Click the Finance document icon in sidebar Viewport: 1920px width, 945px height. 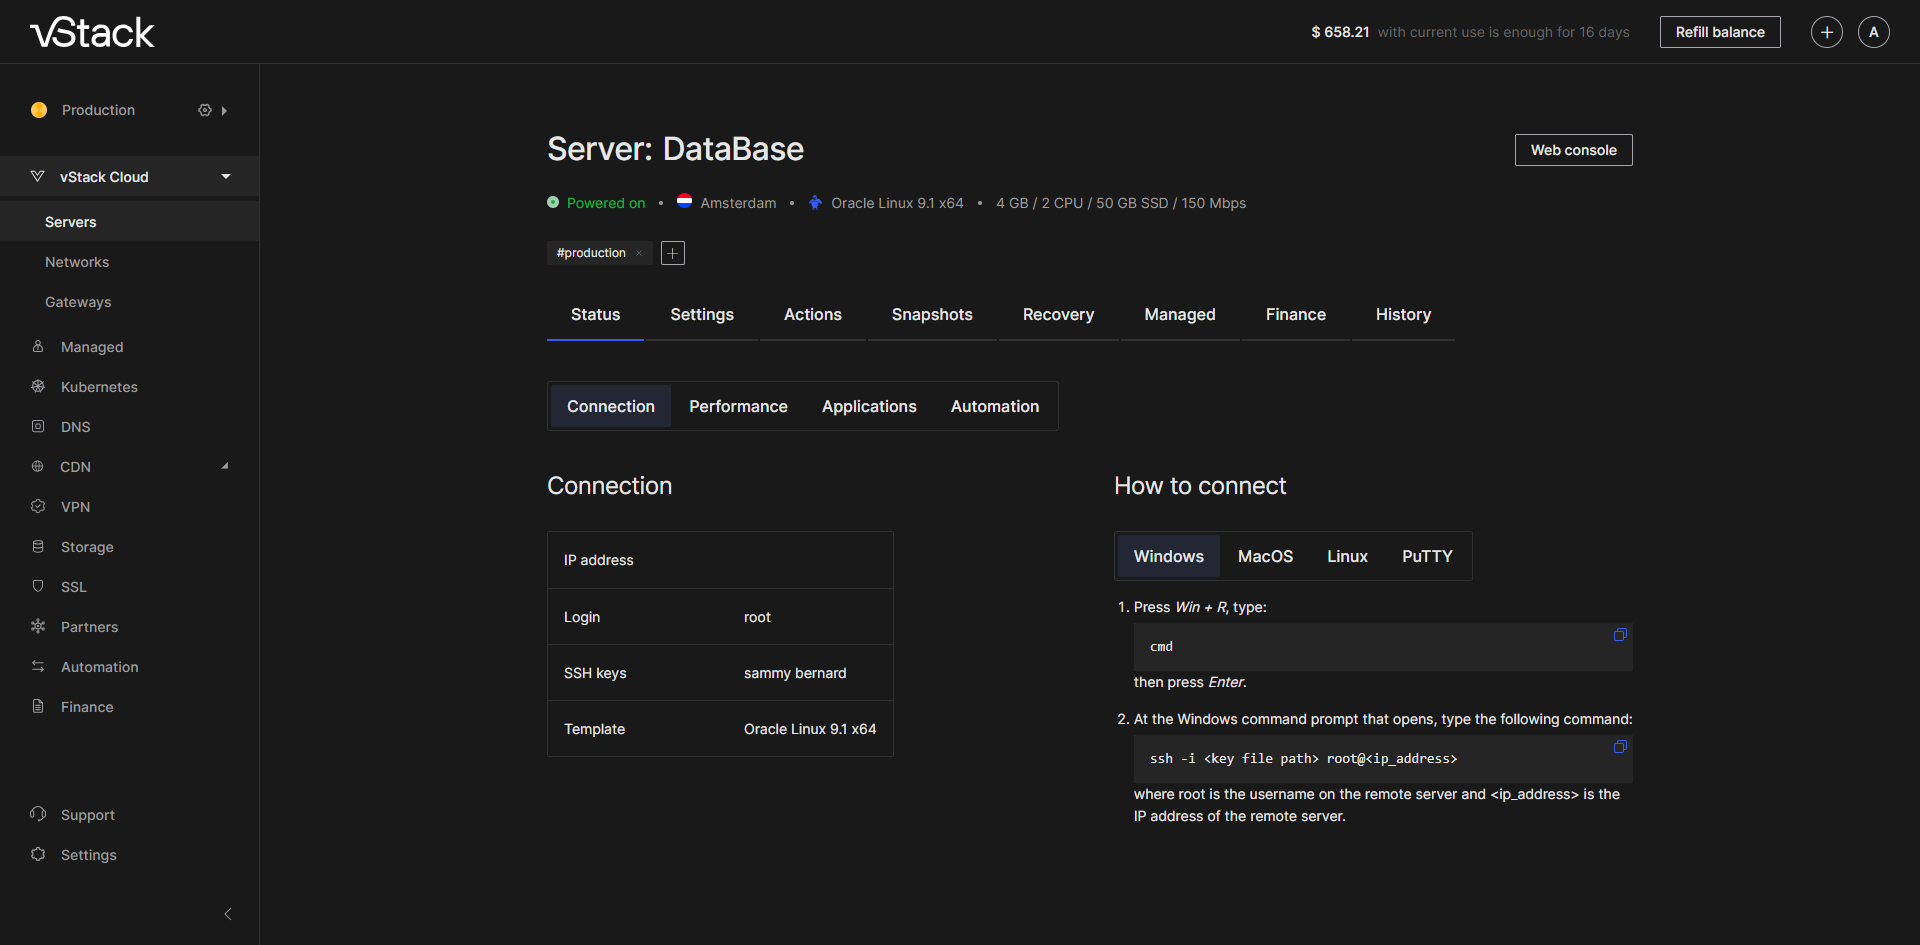pyautogui.click(x=38, y=706)
